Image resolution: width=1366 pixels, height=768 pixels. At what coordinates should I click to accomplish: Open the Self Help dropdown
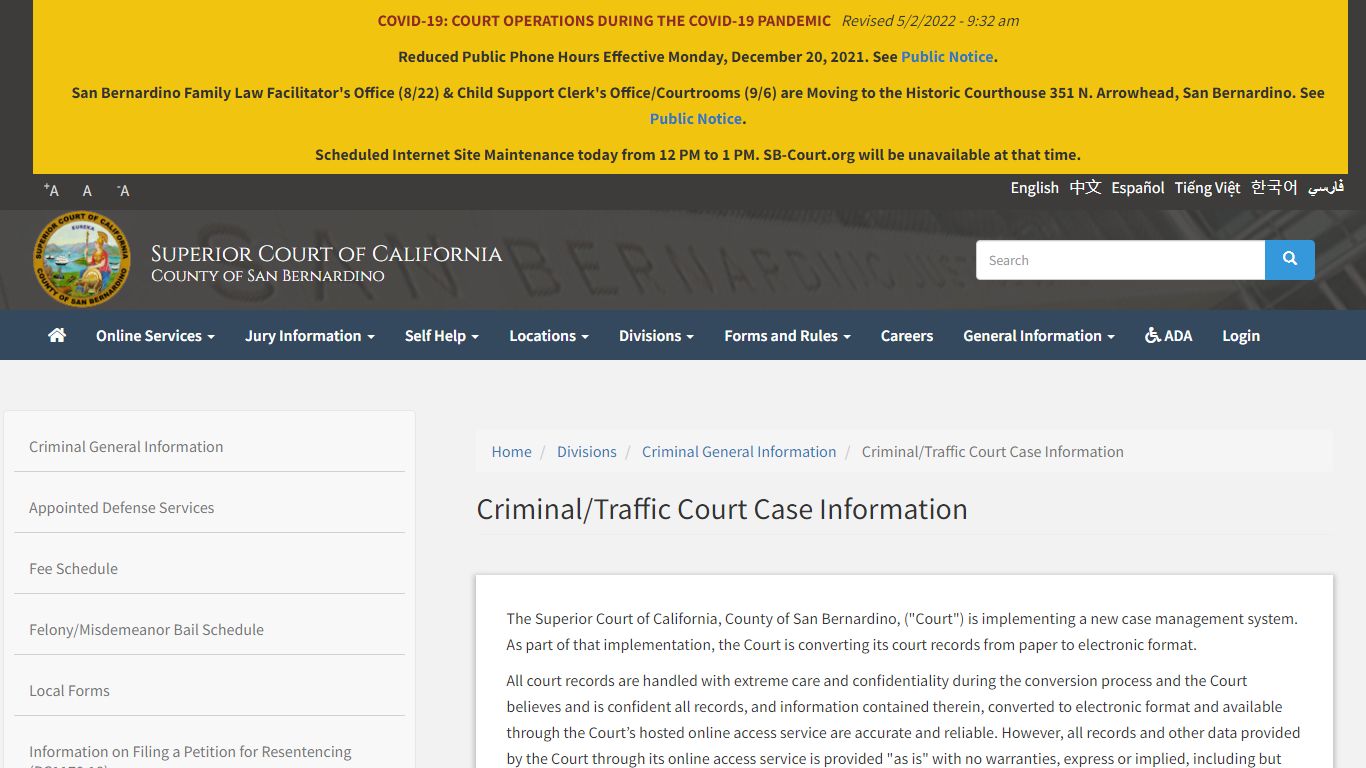point(441,335)
